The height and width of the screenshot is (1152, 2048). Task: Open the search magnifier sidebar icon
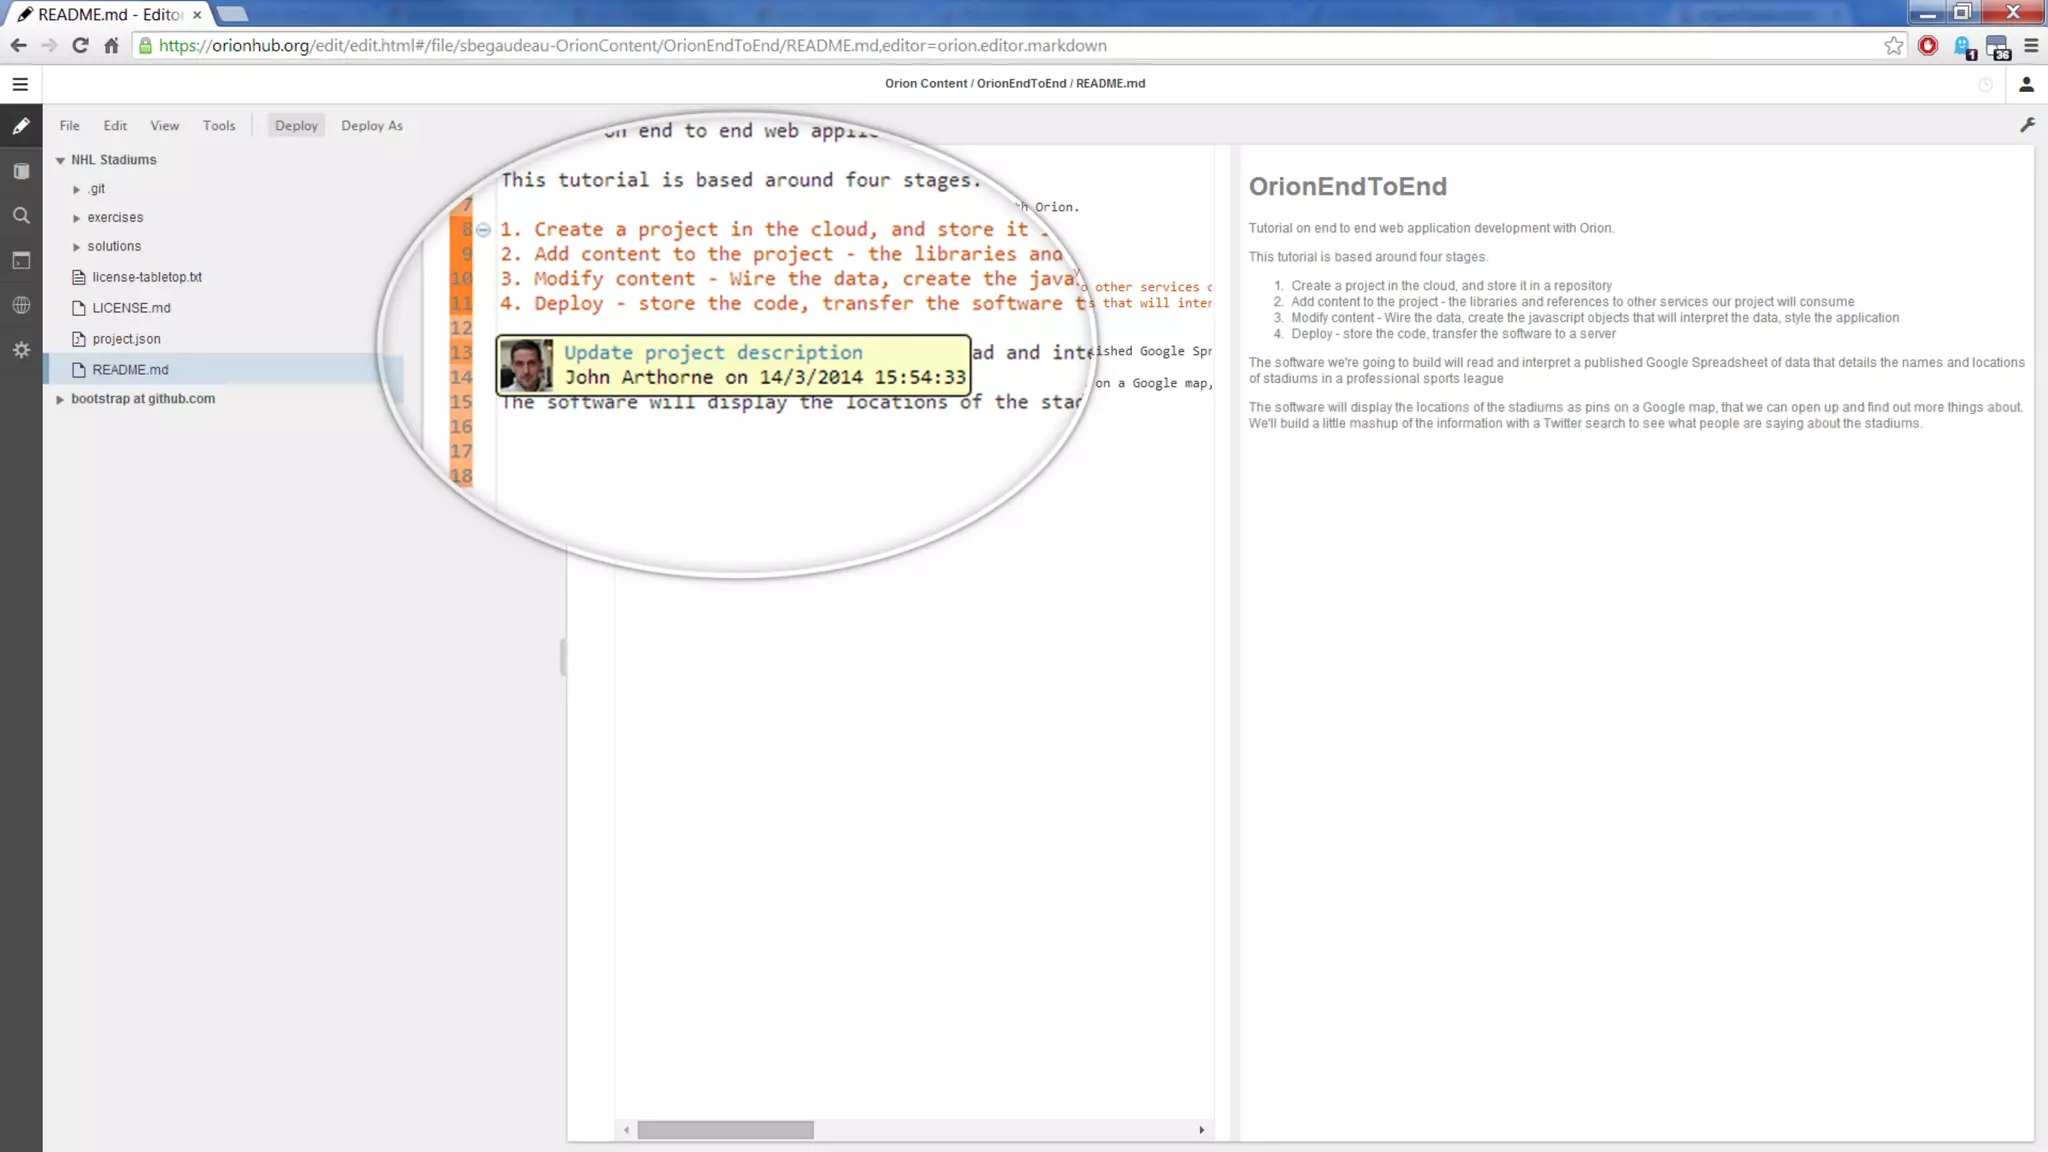tap(21, 216)
